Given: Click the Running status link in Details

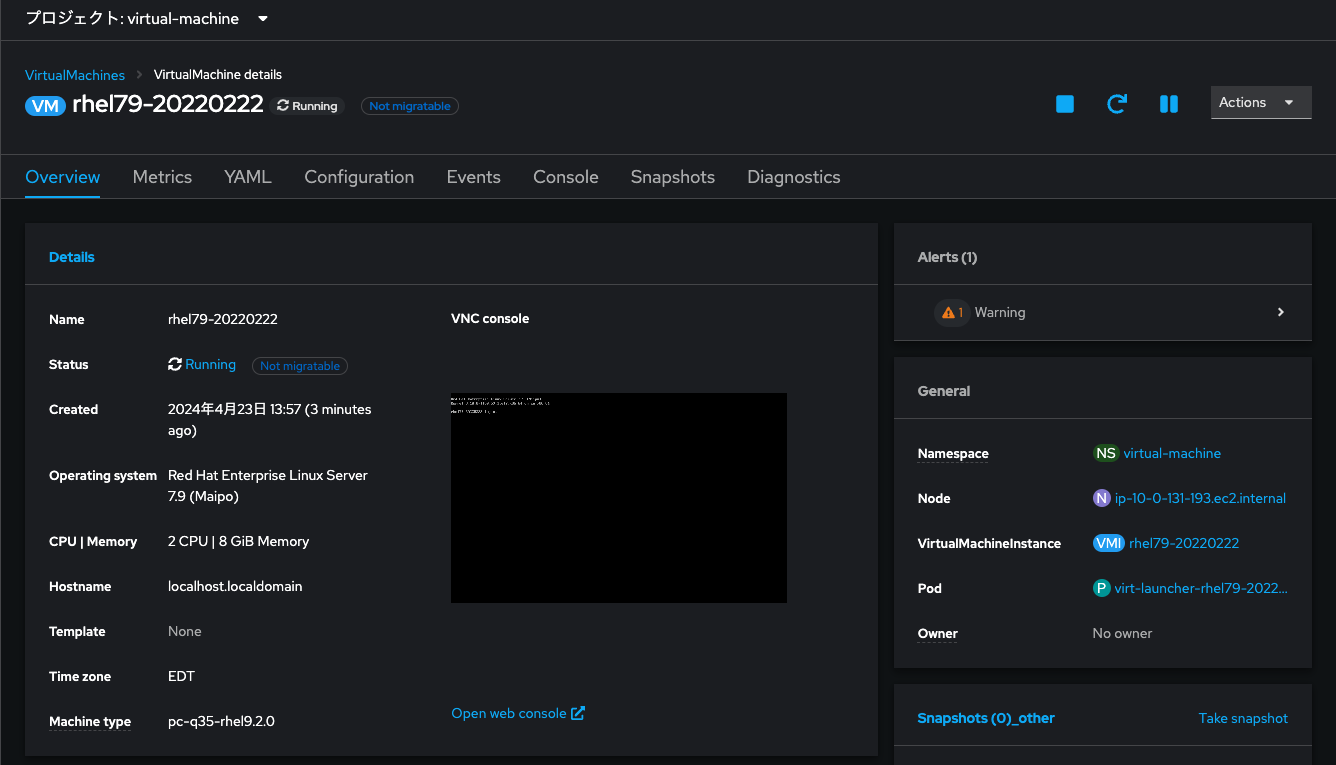Looking at the screenshot, I should pos(210,365).
